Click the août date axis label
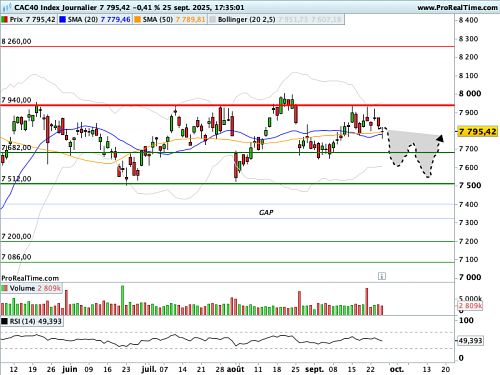The image size is (500, 375). (236, 369)
